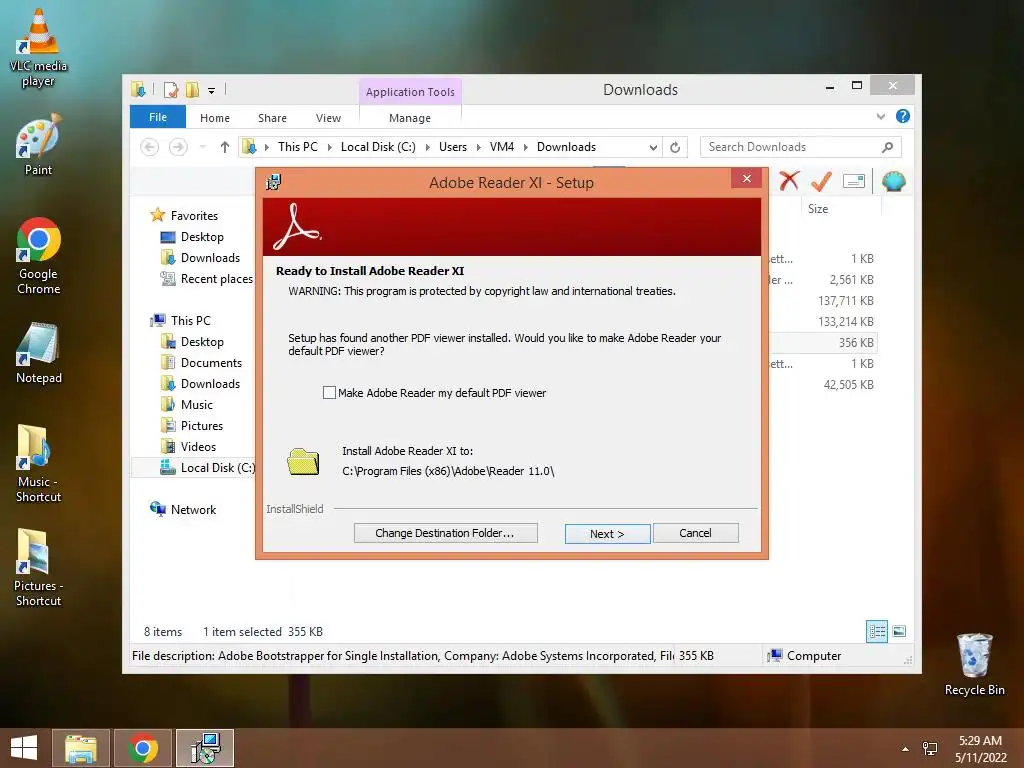
Task: Go up one folder level in Explorer
Action: coord(225,147)
